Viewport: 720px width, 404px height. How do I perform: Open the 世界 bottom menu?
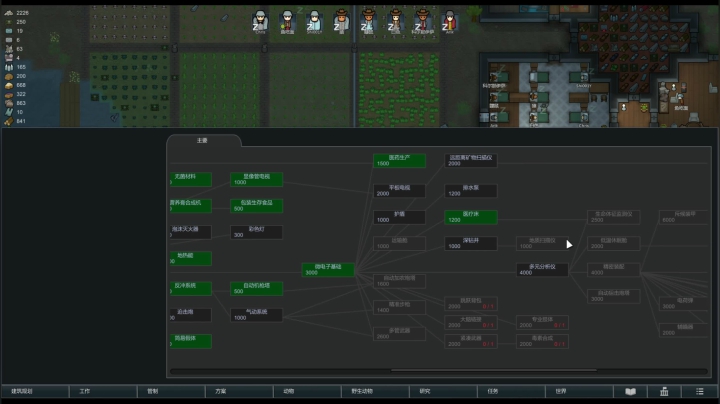point(579,391)
